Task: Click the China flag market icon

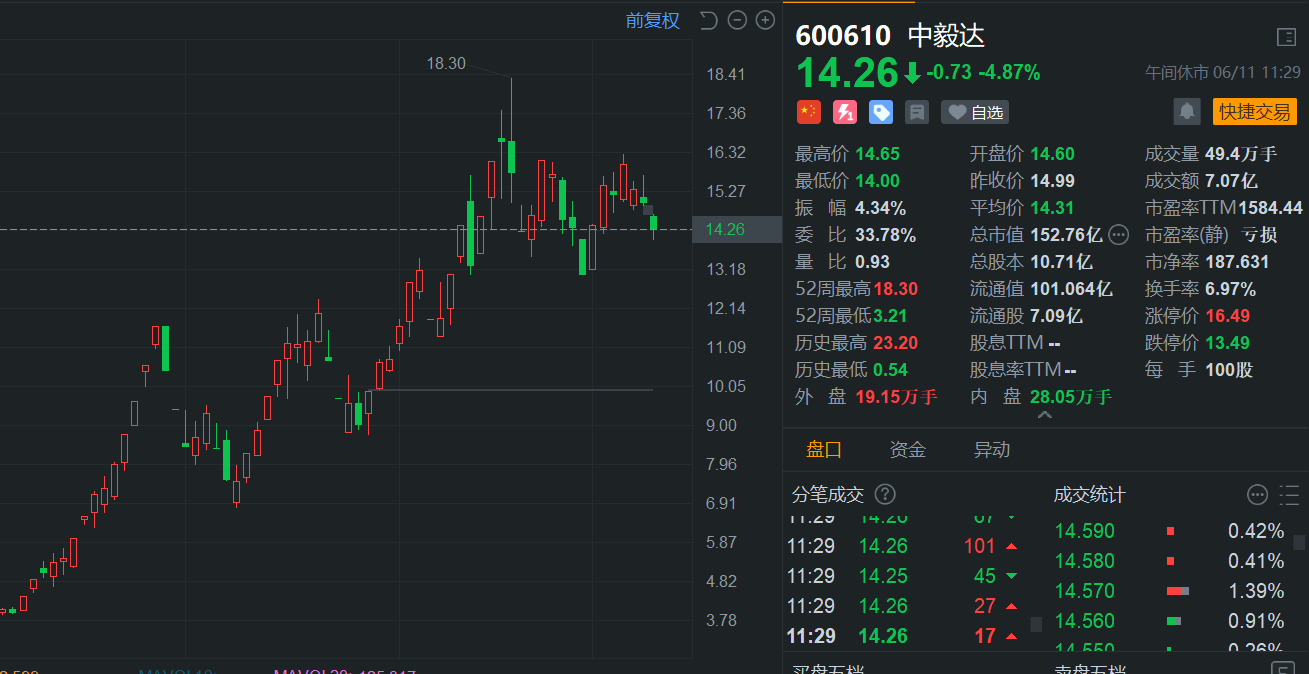Action: click(809, 112)
